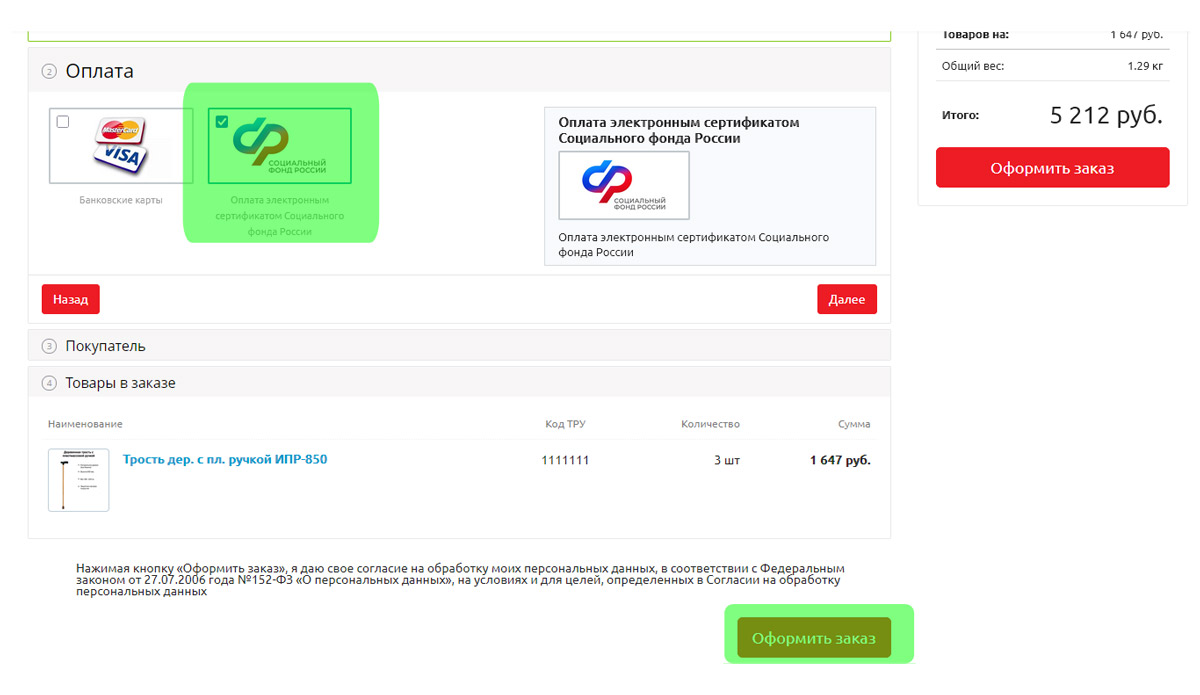Click the step 3 circle beside Покупатель
The height and width of the screenshot is (695, 1200).
coord(49,346)
